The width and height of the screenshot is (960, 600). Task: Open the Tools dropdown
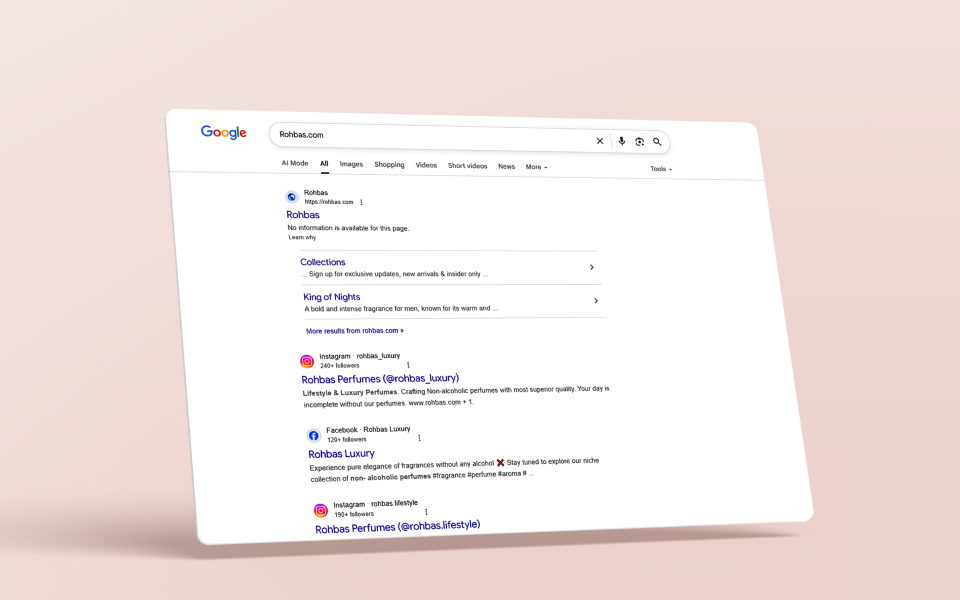(x=661, y=169)
